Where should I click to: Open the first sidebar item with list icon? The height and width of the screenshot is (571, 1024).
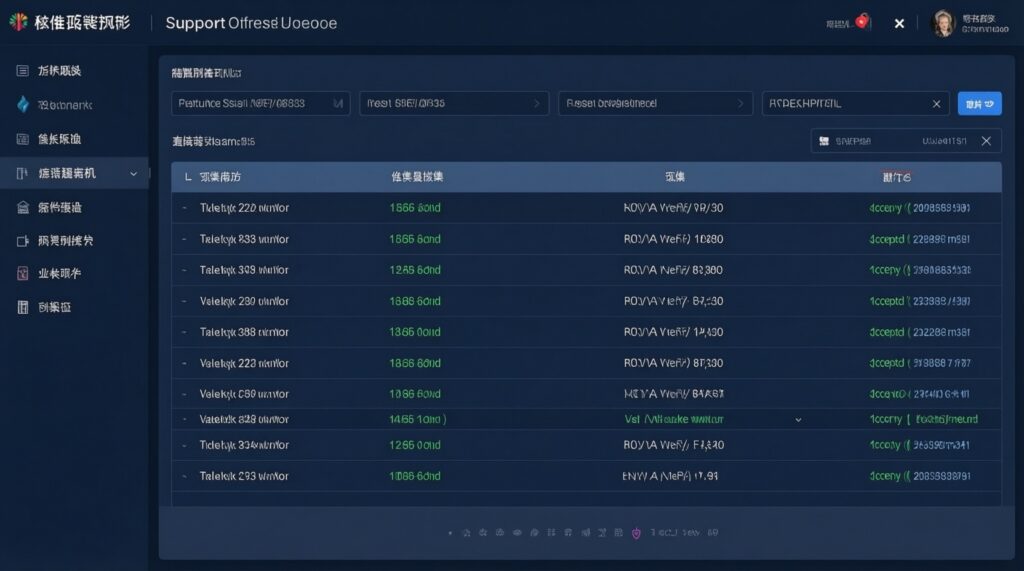click(x=23, y=70)
